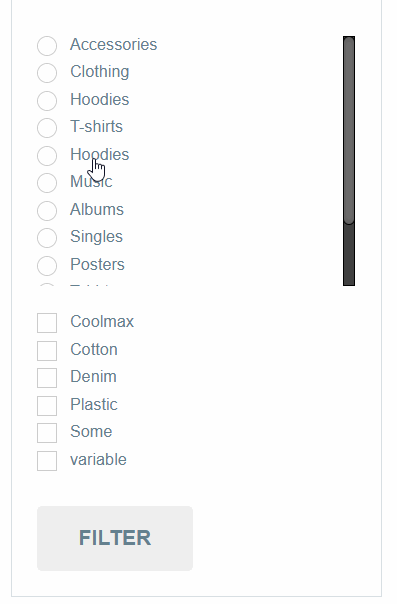The height and width of the screenshot is (604, 397).
Task: Enable the variable checkbox
Action: click(x=47, y=461)
